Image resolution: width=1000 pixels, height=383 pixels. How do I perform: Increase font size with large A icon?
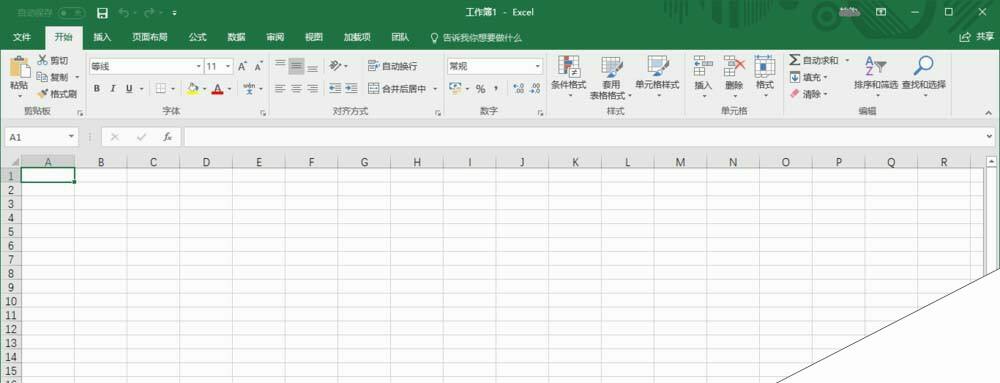(x=242, y=66)
